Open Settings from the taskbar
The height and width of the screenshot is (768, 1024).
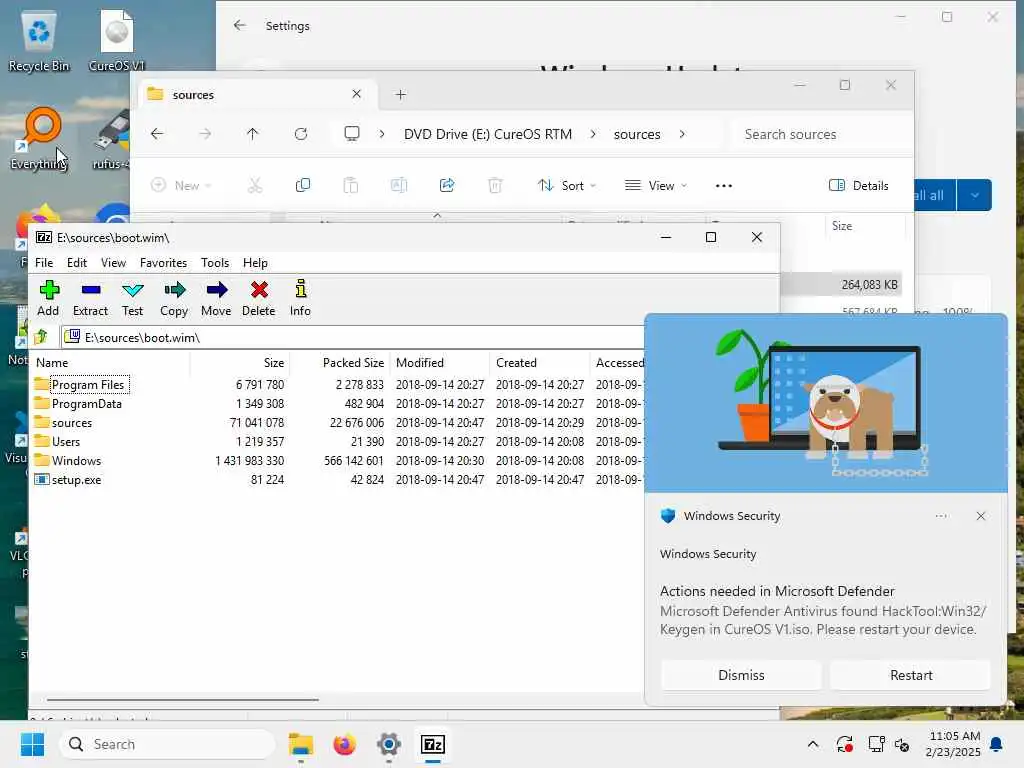click(389, 744)
